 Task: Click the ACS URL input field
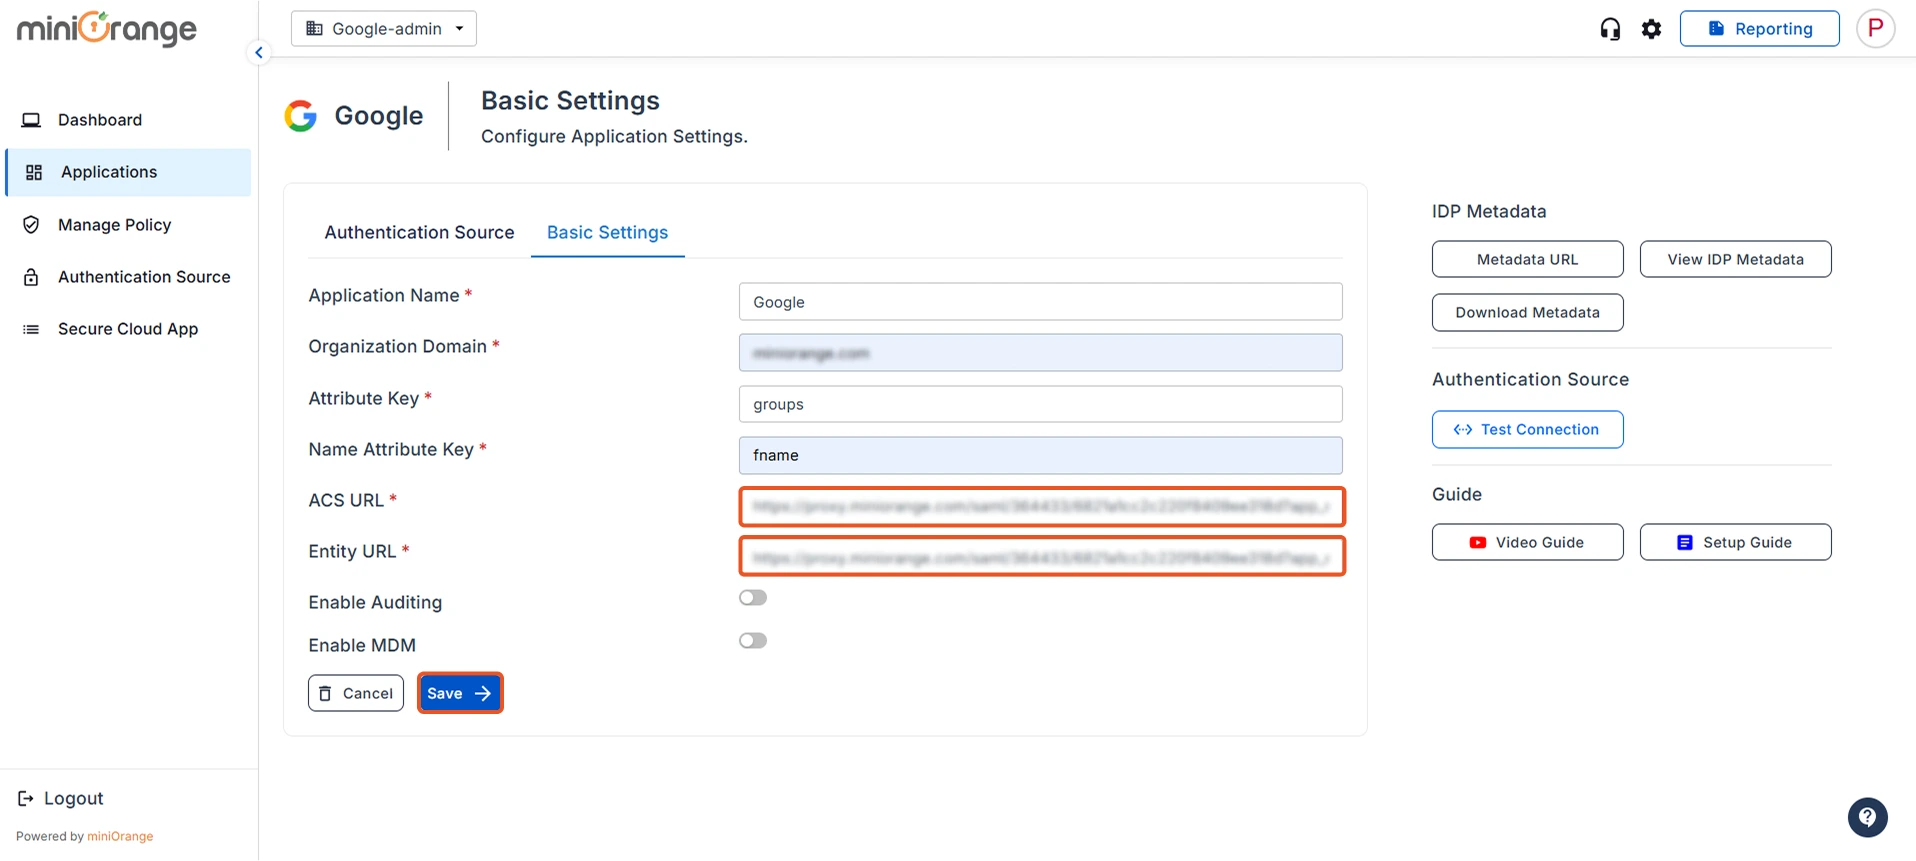pos(1042,506)
